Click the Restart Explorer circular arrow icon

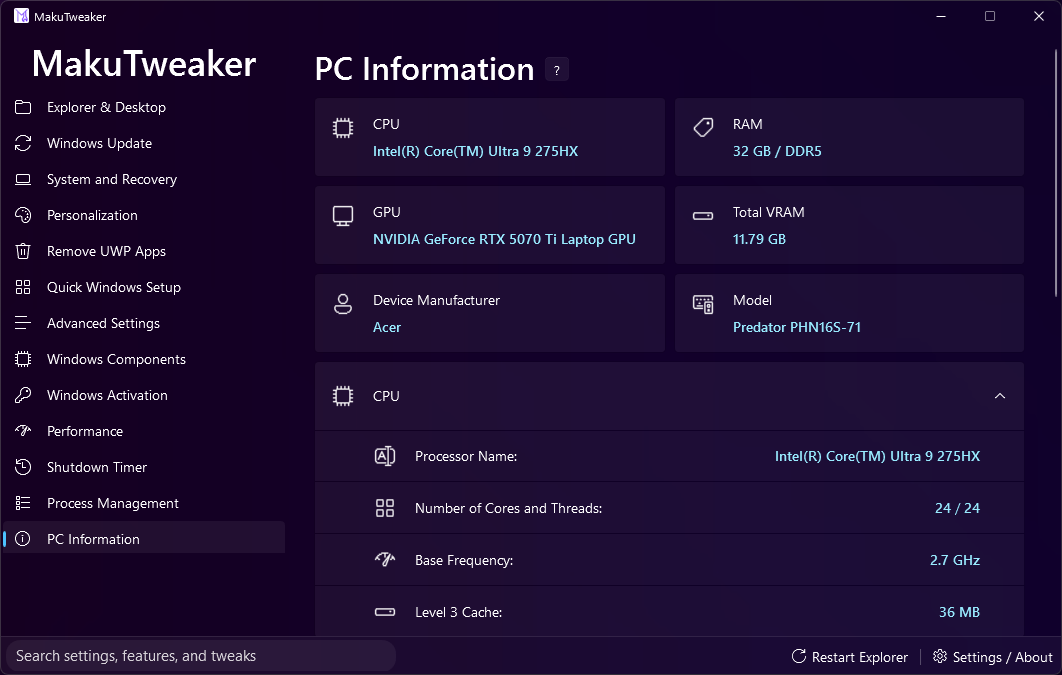click(799, 656)
